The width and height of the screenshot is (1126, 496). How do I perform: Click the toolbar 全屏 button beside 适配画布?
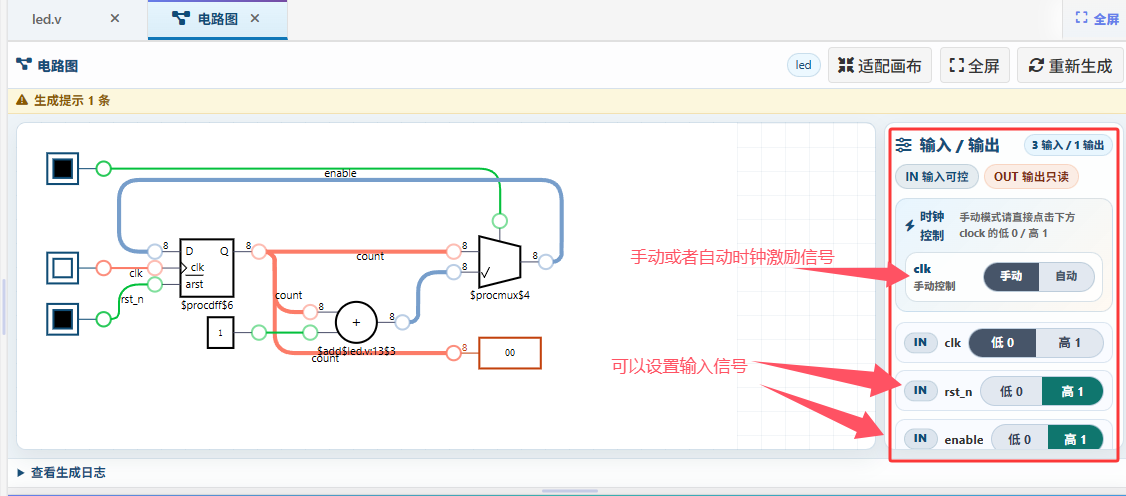point(974,66)
